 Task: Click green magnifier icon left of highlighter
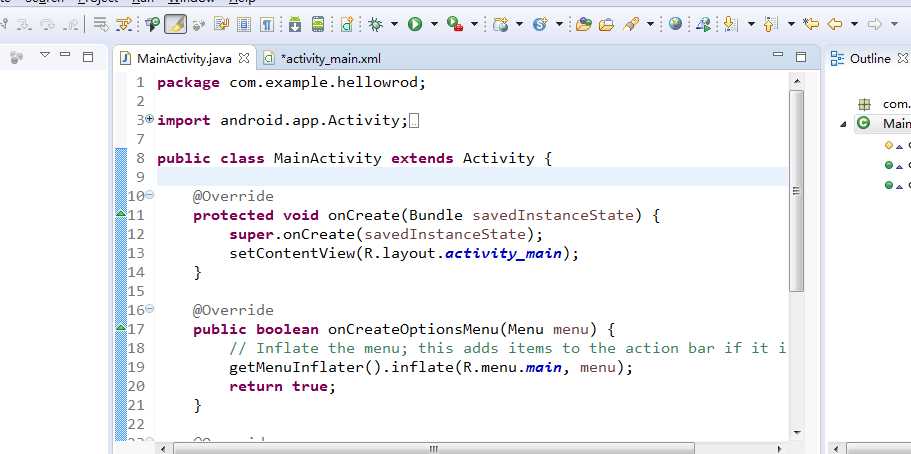[153, 24]
